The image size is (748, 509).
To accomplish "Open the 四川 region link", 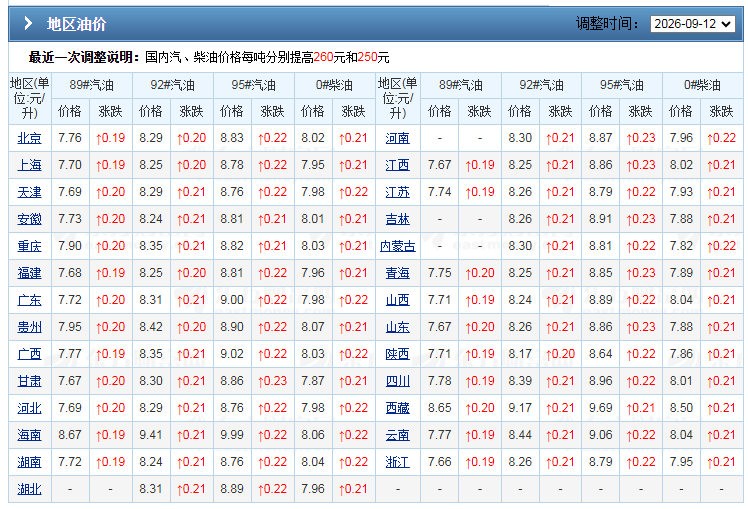I will pyautogui.click(x=398, y=381).
